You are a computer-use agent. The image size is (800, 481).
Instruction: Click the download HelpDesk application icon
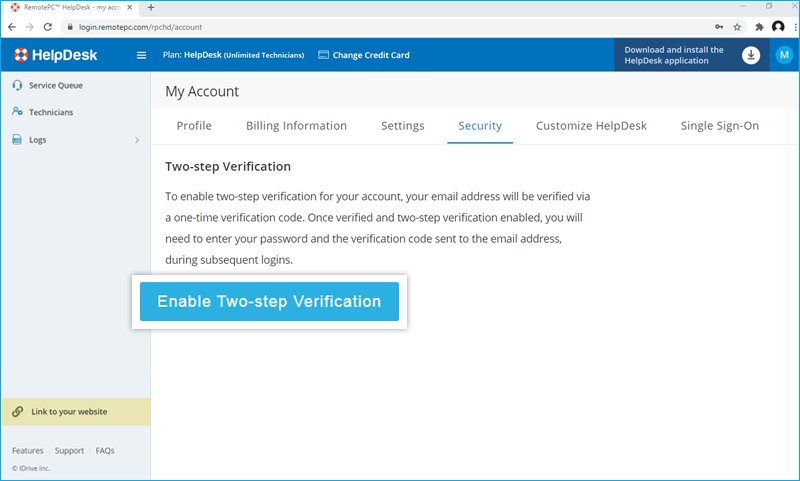(751, 55)
